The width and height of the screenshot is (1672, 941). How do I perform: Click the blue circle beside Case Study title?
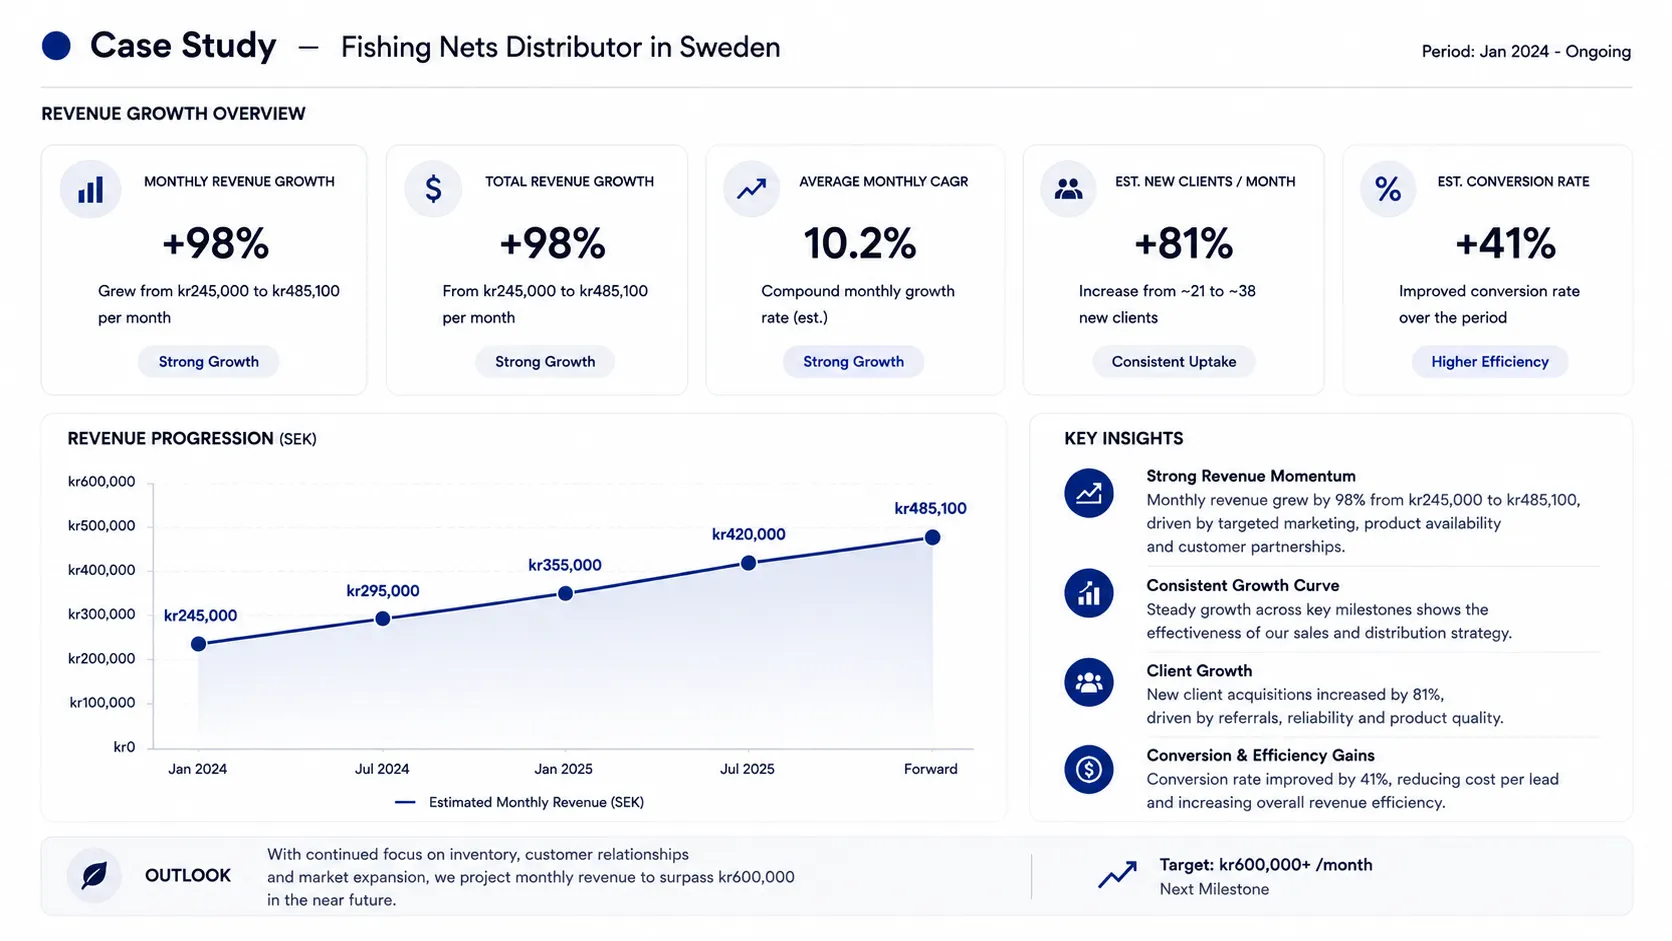coord(56,46)
